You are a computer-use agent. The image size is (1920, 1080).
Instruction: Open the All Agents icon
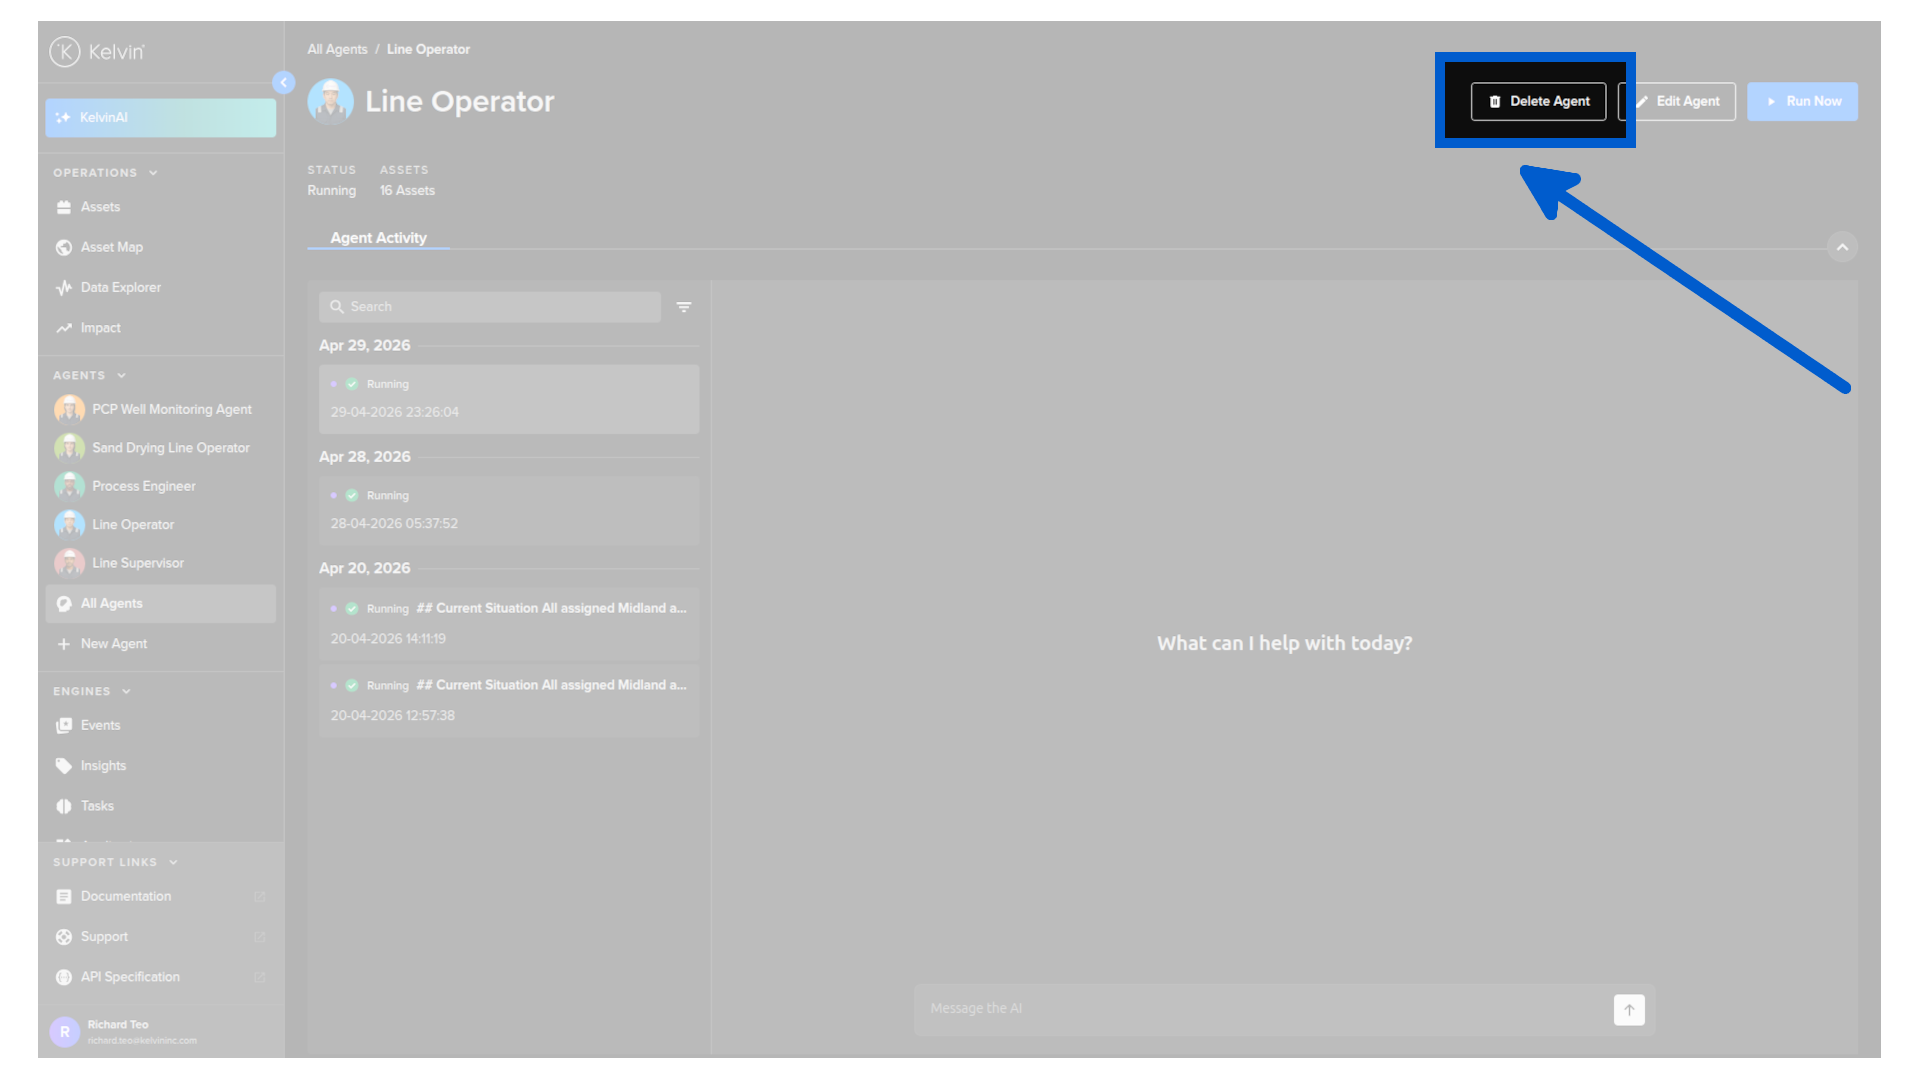click(64, 604)
